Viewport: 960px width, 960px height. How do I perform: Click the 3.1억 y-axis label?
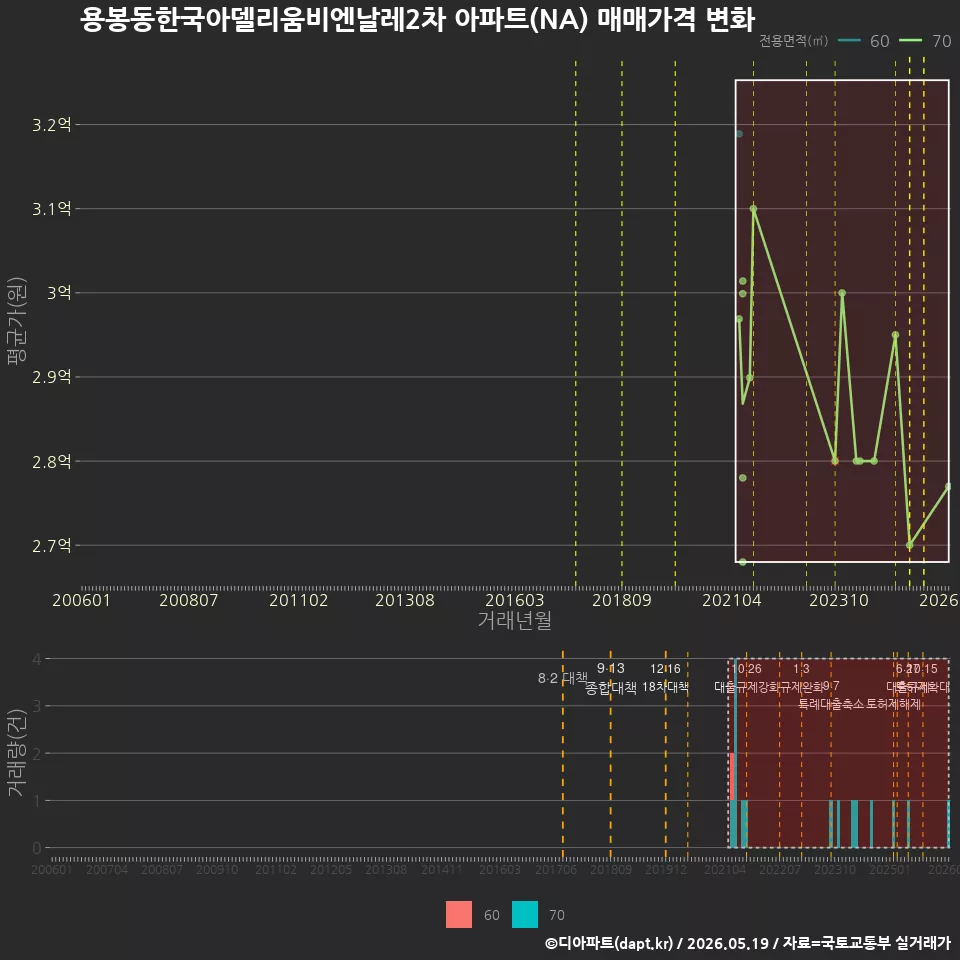51,209
